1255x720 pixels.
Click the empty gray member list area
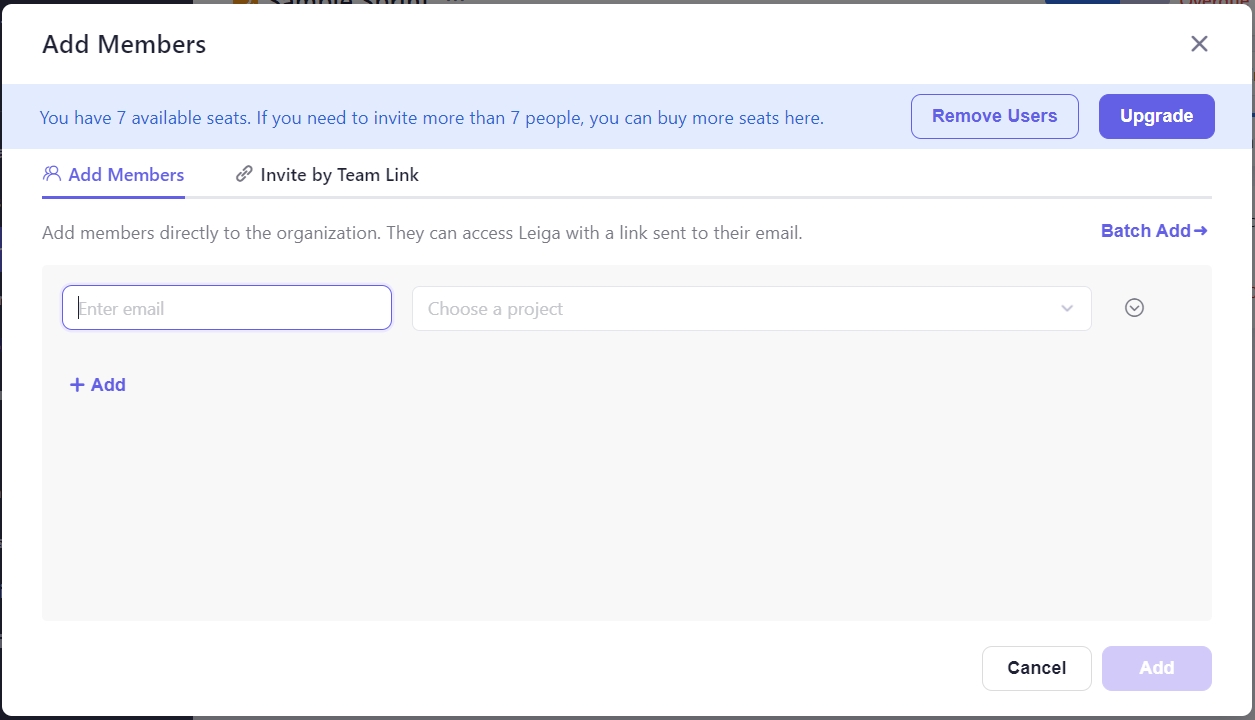point(626,510)
